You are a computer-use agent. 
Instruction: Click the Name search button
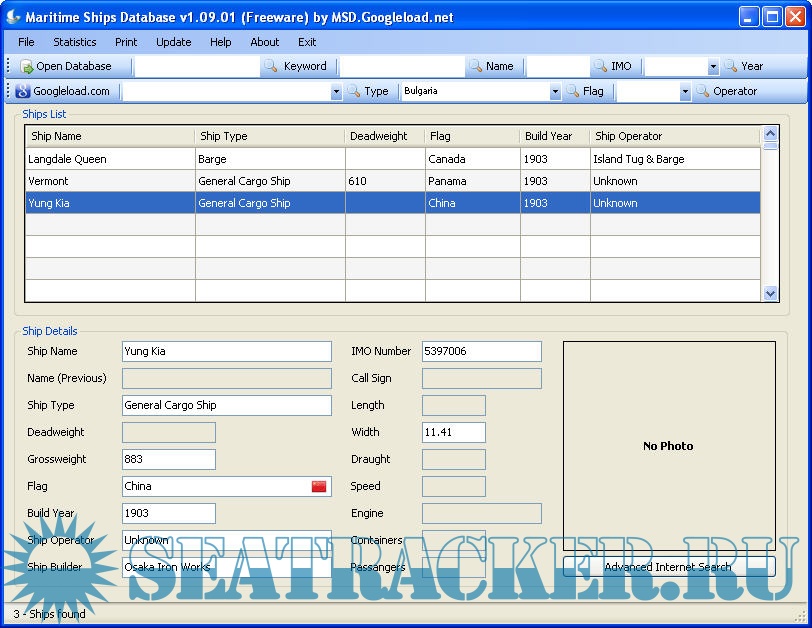pos(490,66)
